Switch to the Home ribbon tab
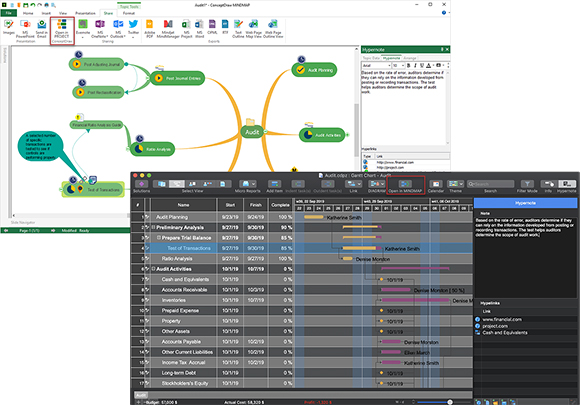The image size is (580, 405). pos(28,13)
